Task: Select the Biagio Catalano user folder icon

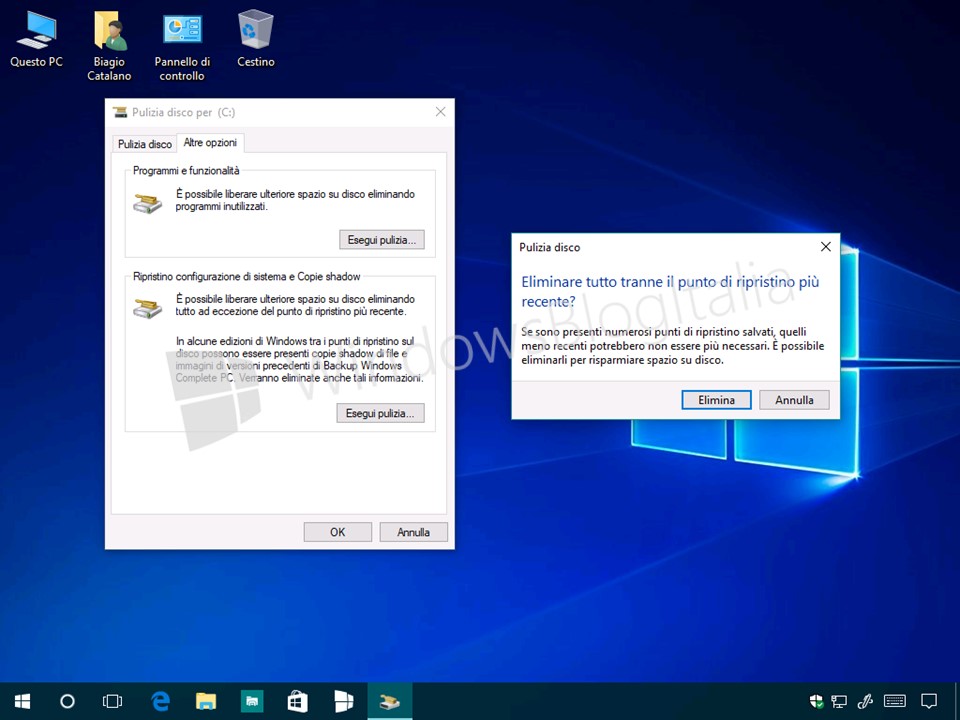Action: 109,46
